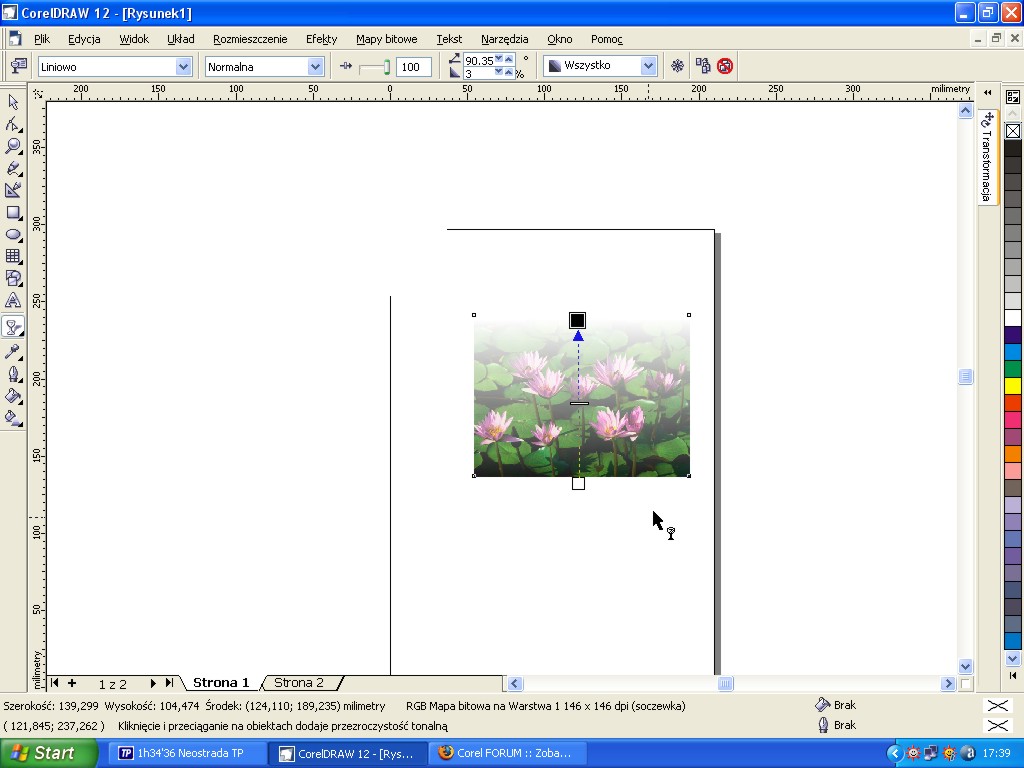Viewport: 1024px width, 768px height.
Task: Click the Transformacja docker tab
Action: (x=987, y=160)
